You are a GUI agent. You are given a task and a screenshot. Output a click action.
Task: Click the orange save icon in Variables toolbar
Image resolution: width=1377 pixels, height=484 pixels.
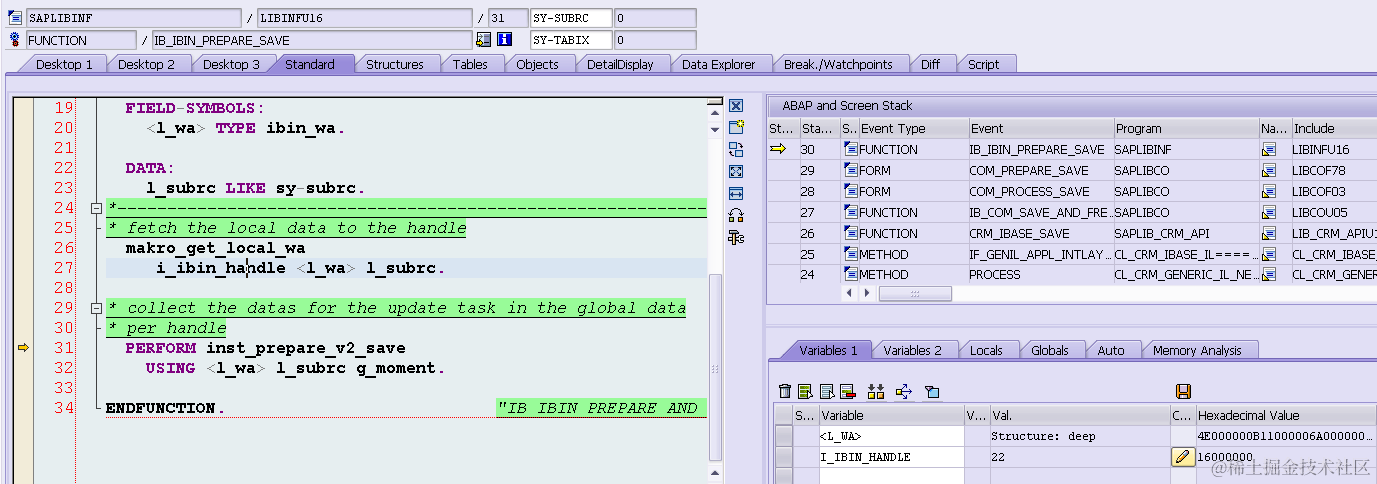pyautogui.click(x=1183, y=391)
